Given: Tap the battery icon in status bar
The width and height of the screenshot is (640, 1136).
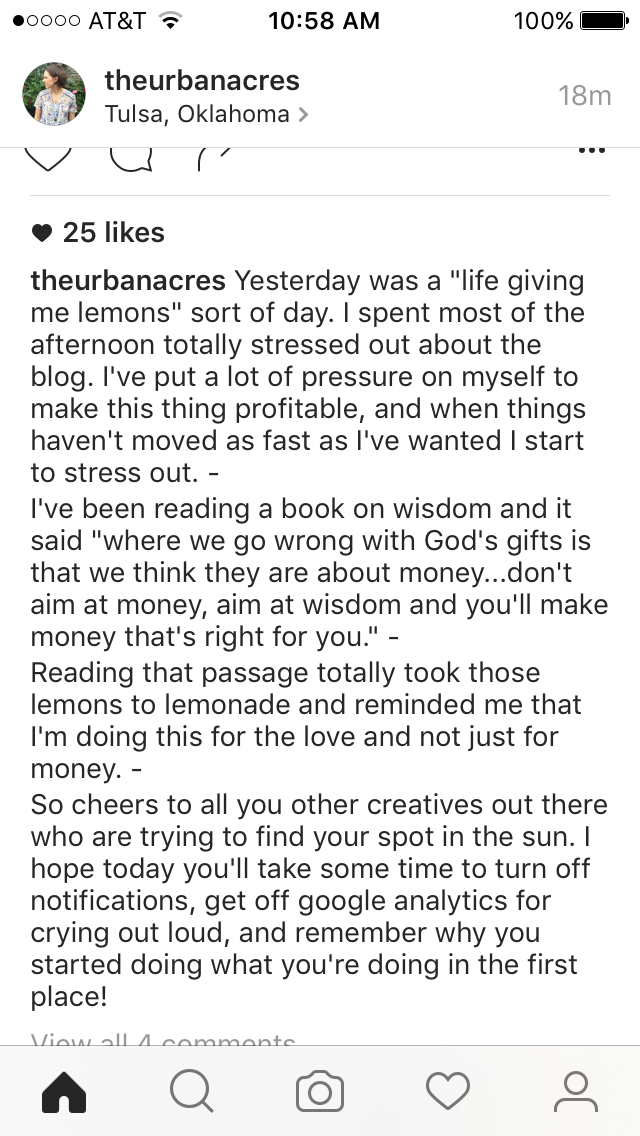Looking at the screenshot, I should click(x=609, y=21).
